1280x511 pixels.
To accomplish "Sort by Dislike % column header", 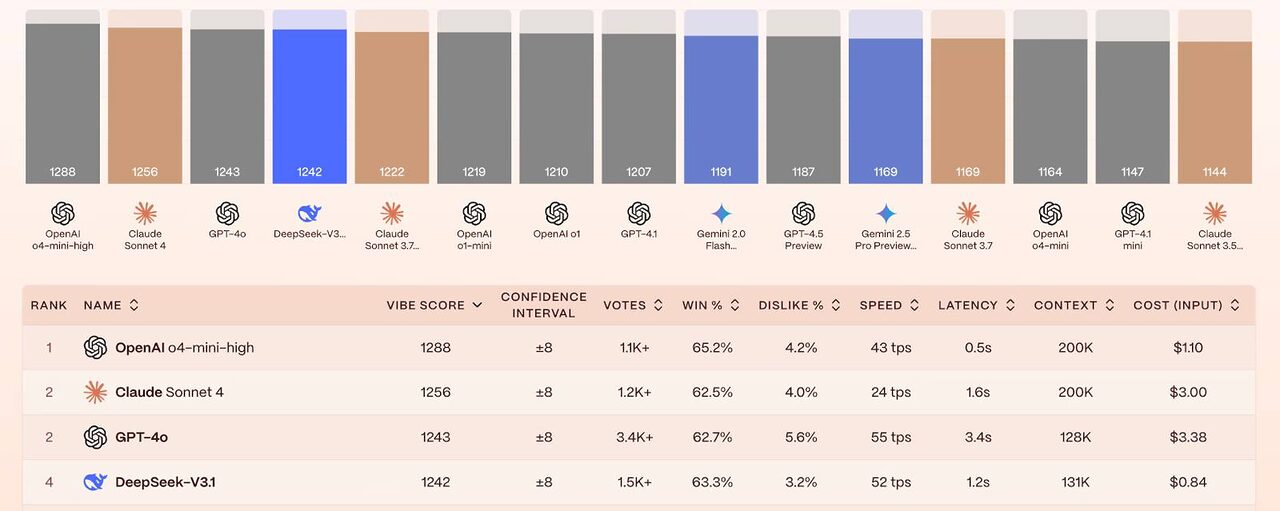I will (799, 305).
